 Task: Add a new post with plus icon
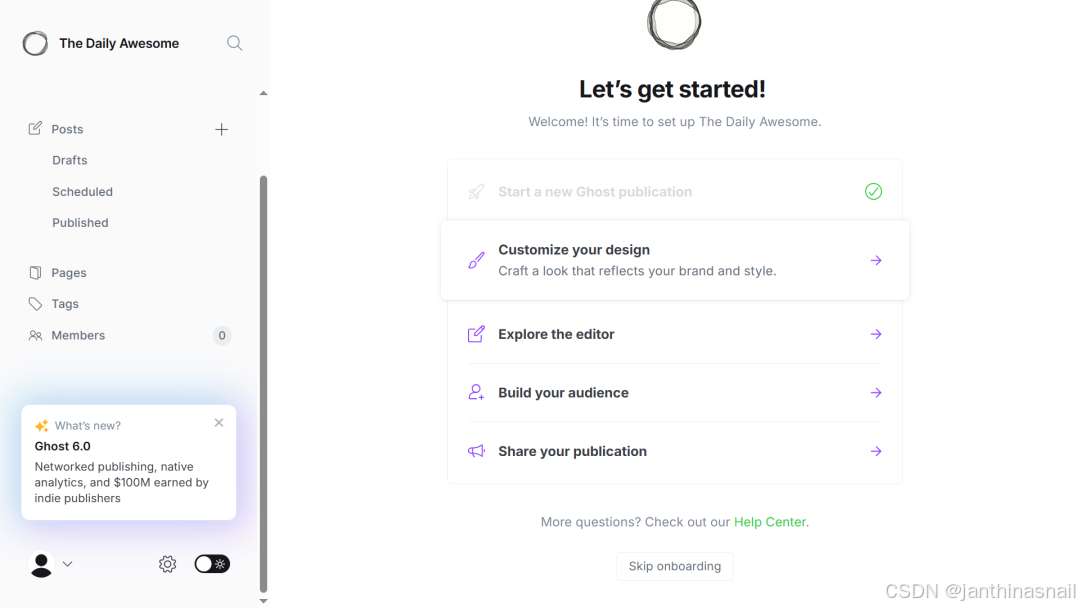[221, 129]
